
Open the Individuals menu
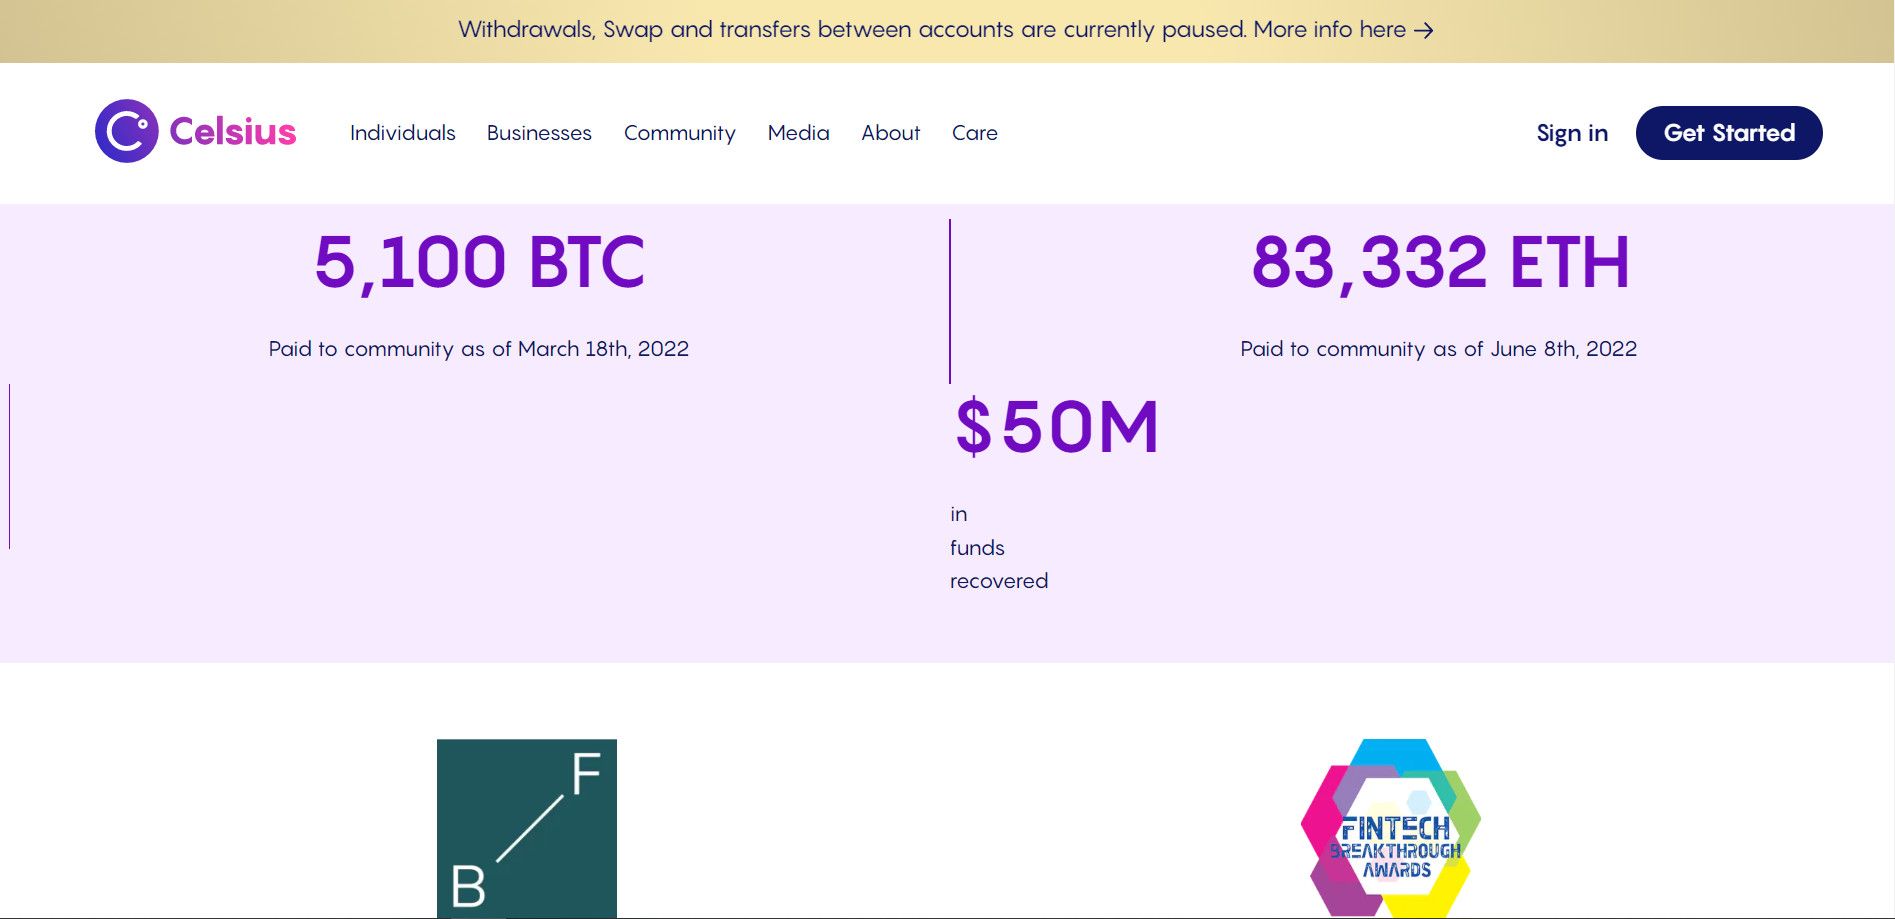point(403,133)
